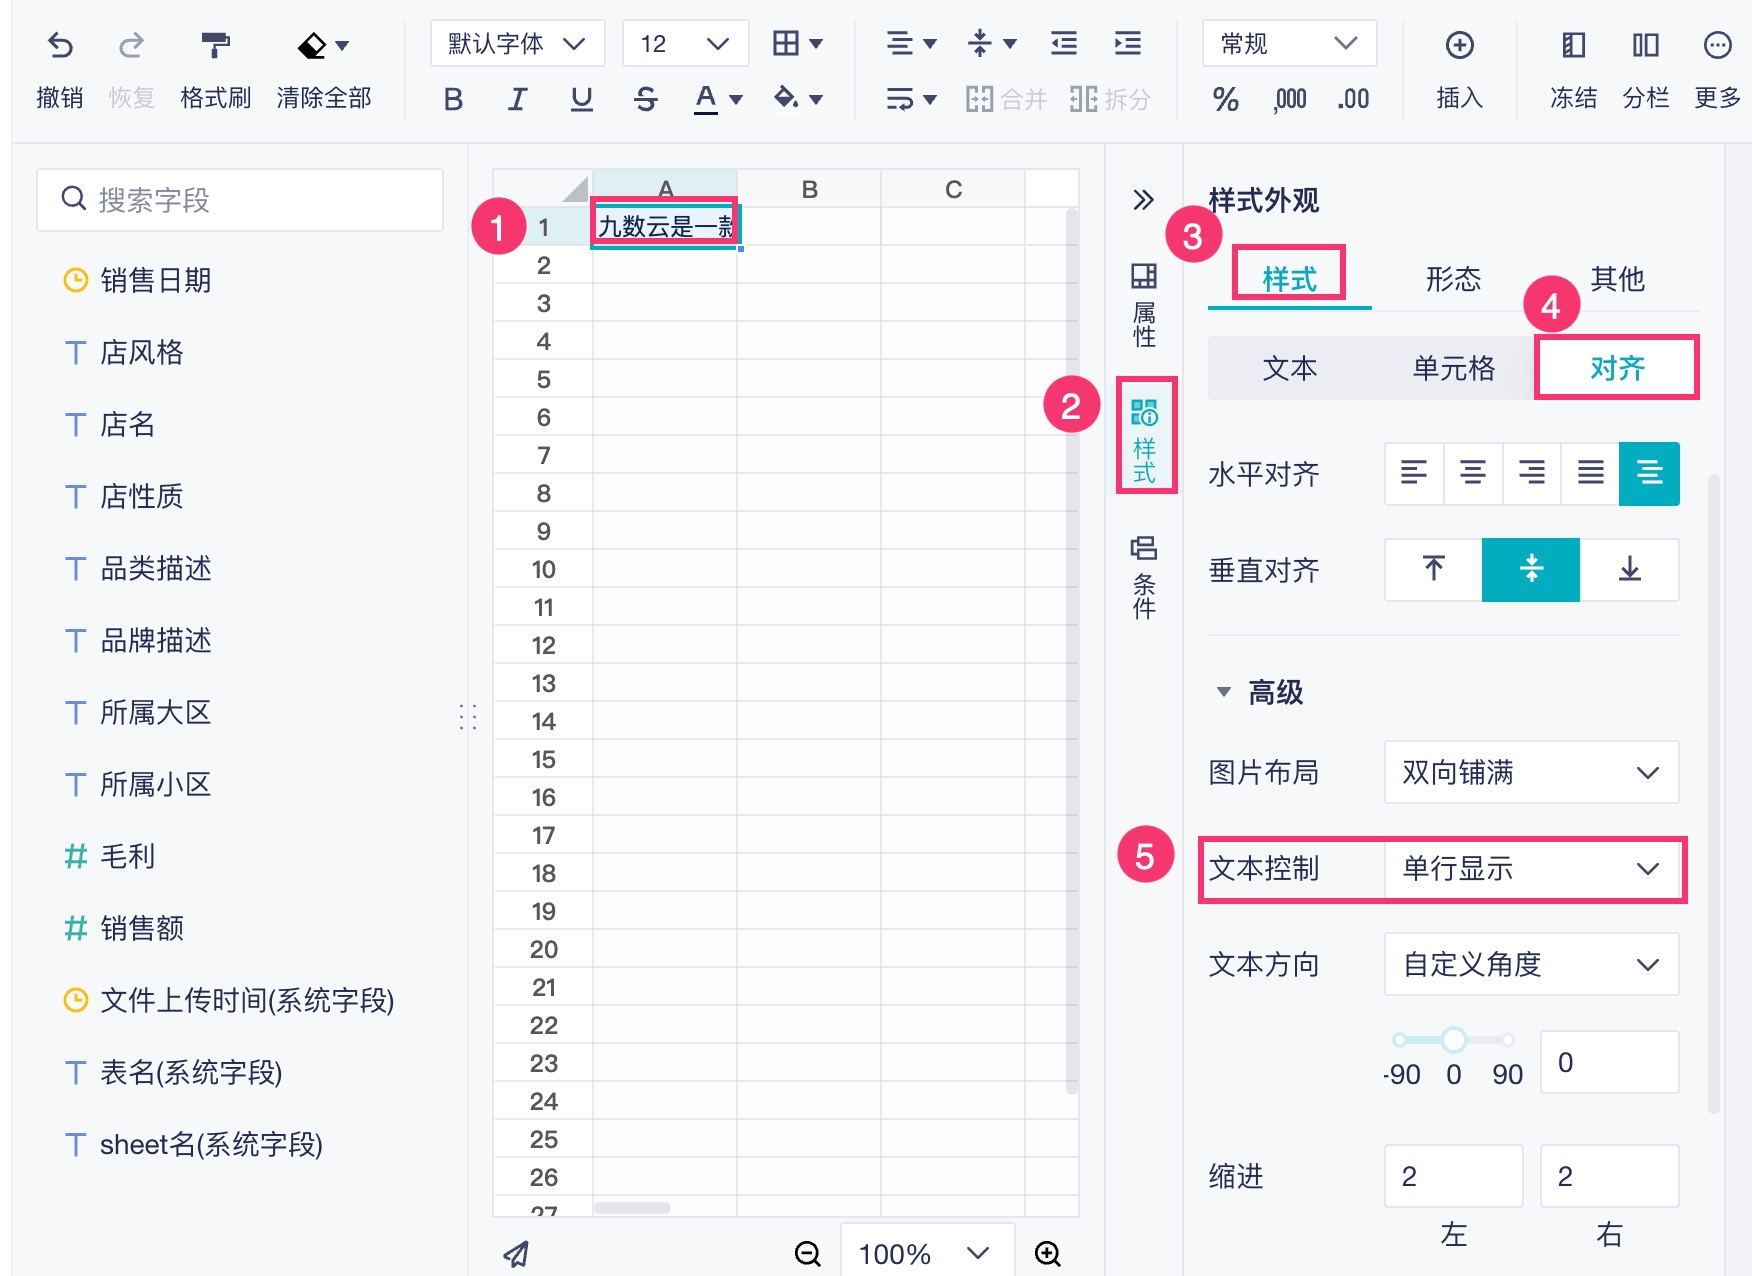Open the cell borders icon menu
Screen dimensions: 1752x1276
pyautogui.click(x=797, y=43)
